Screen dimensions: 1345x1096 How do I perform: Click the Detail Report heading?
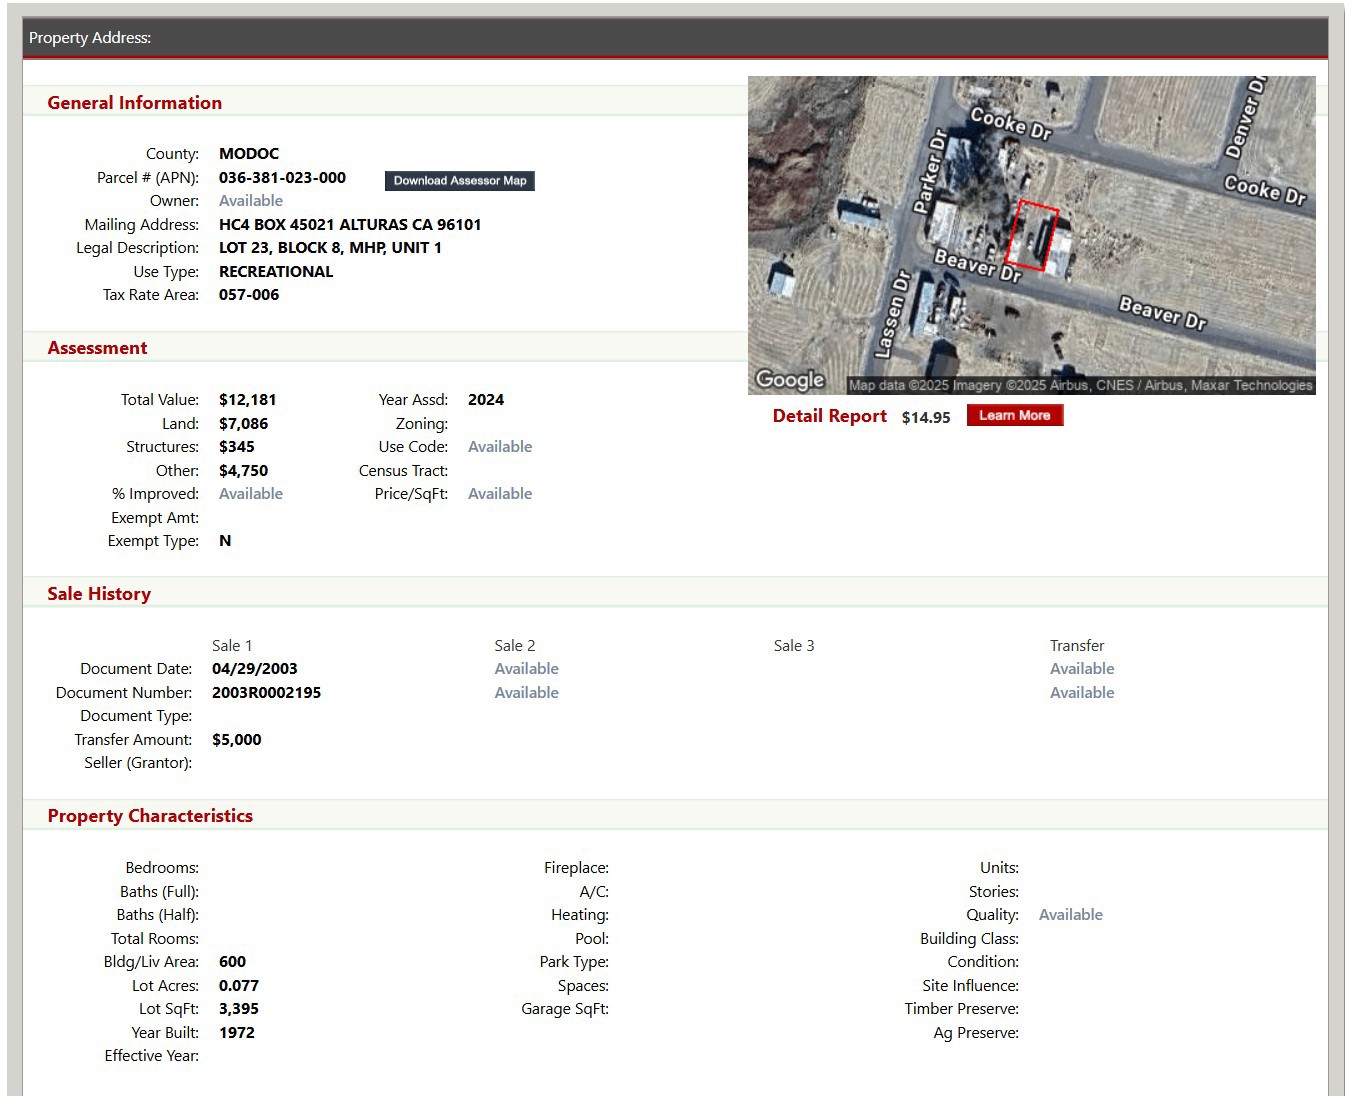coord(829,416)
